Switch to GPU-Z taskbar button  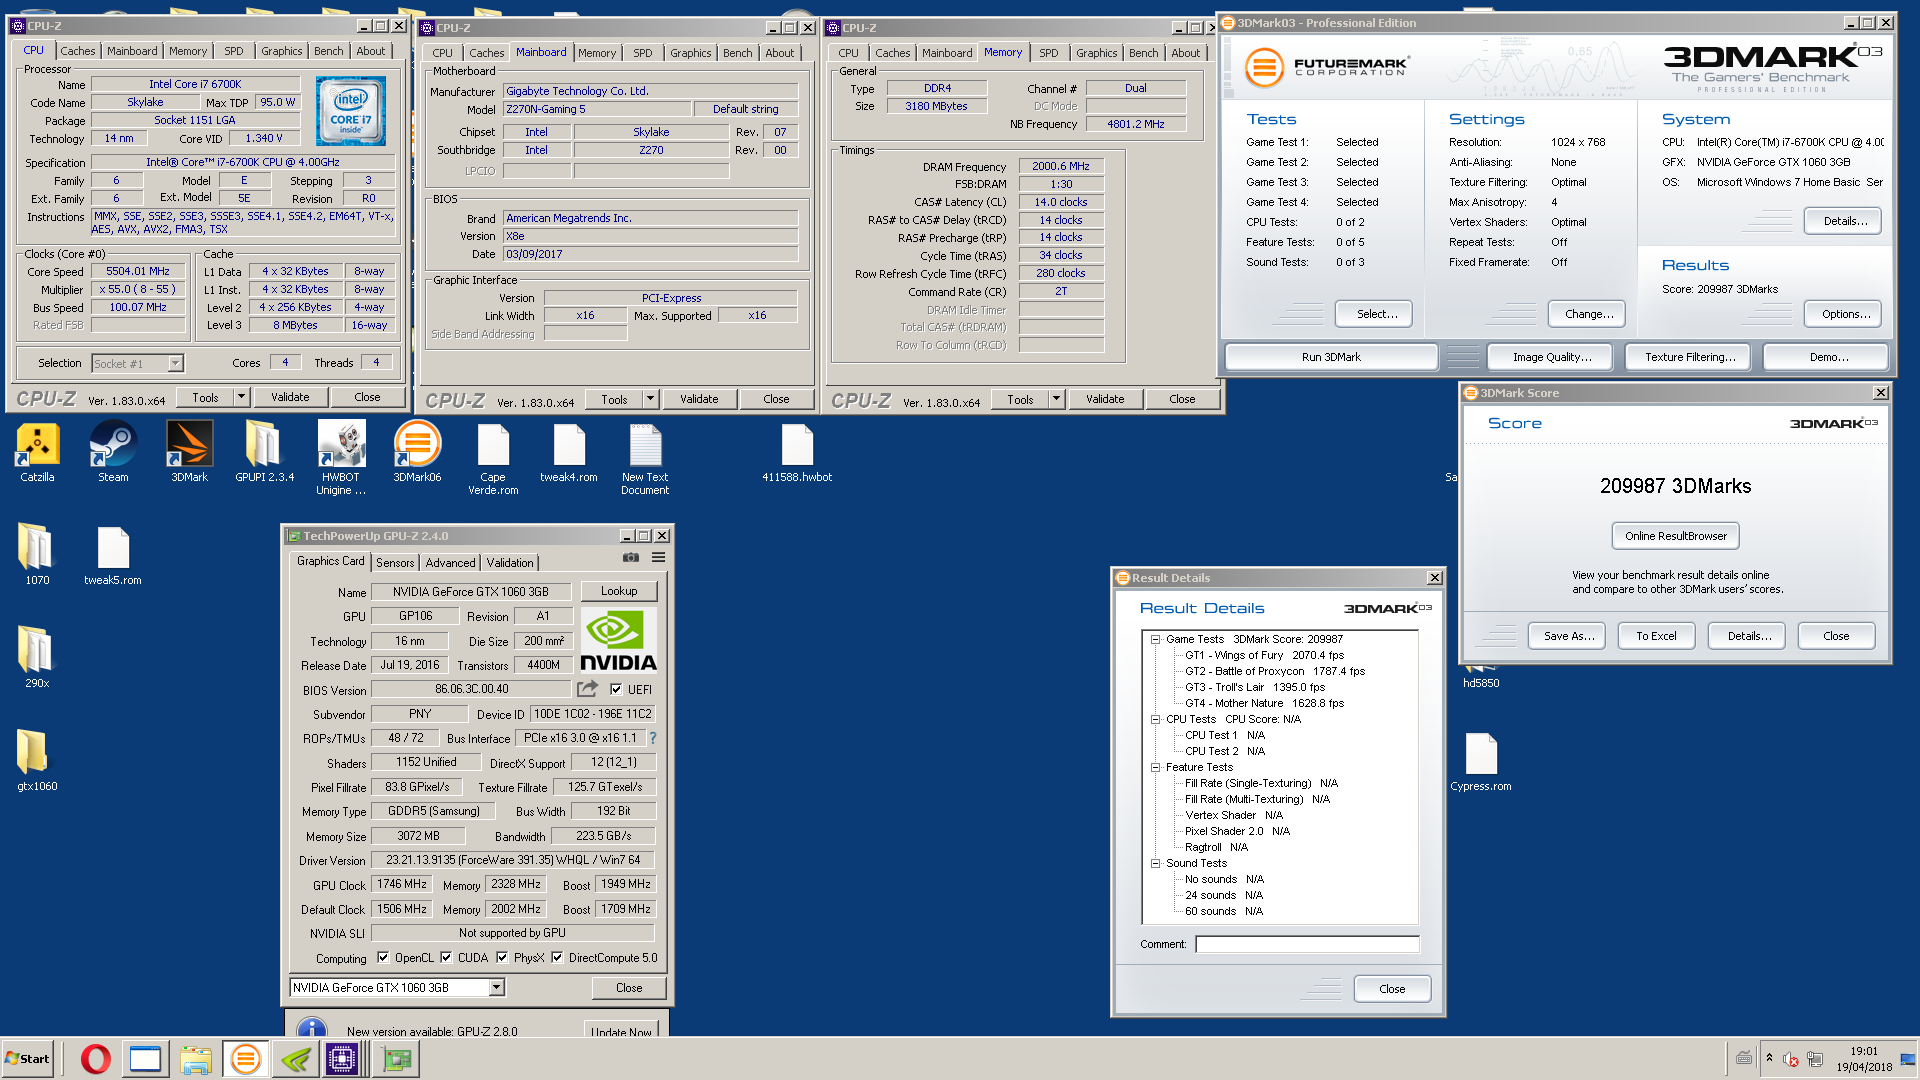396,1059
